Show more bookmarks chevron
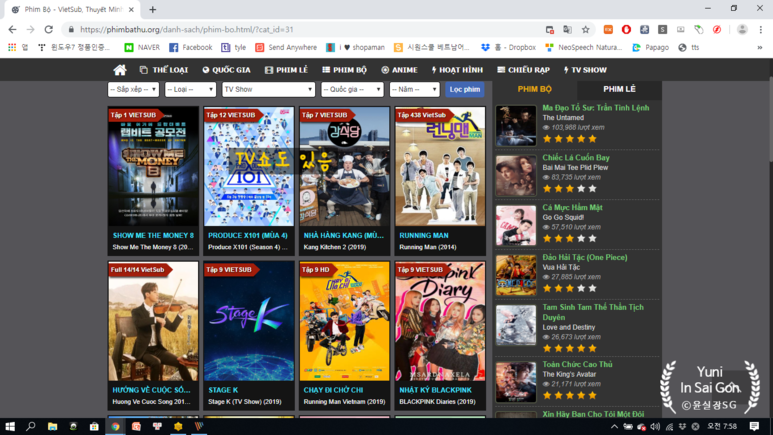Image resolution: width=773 pixels, height=435 pixels. coord(760,47)
